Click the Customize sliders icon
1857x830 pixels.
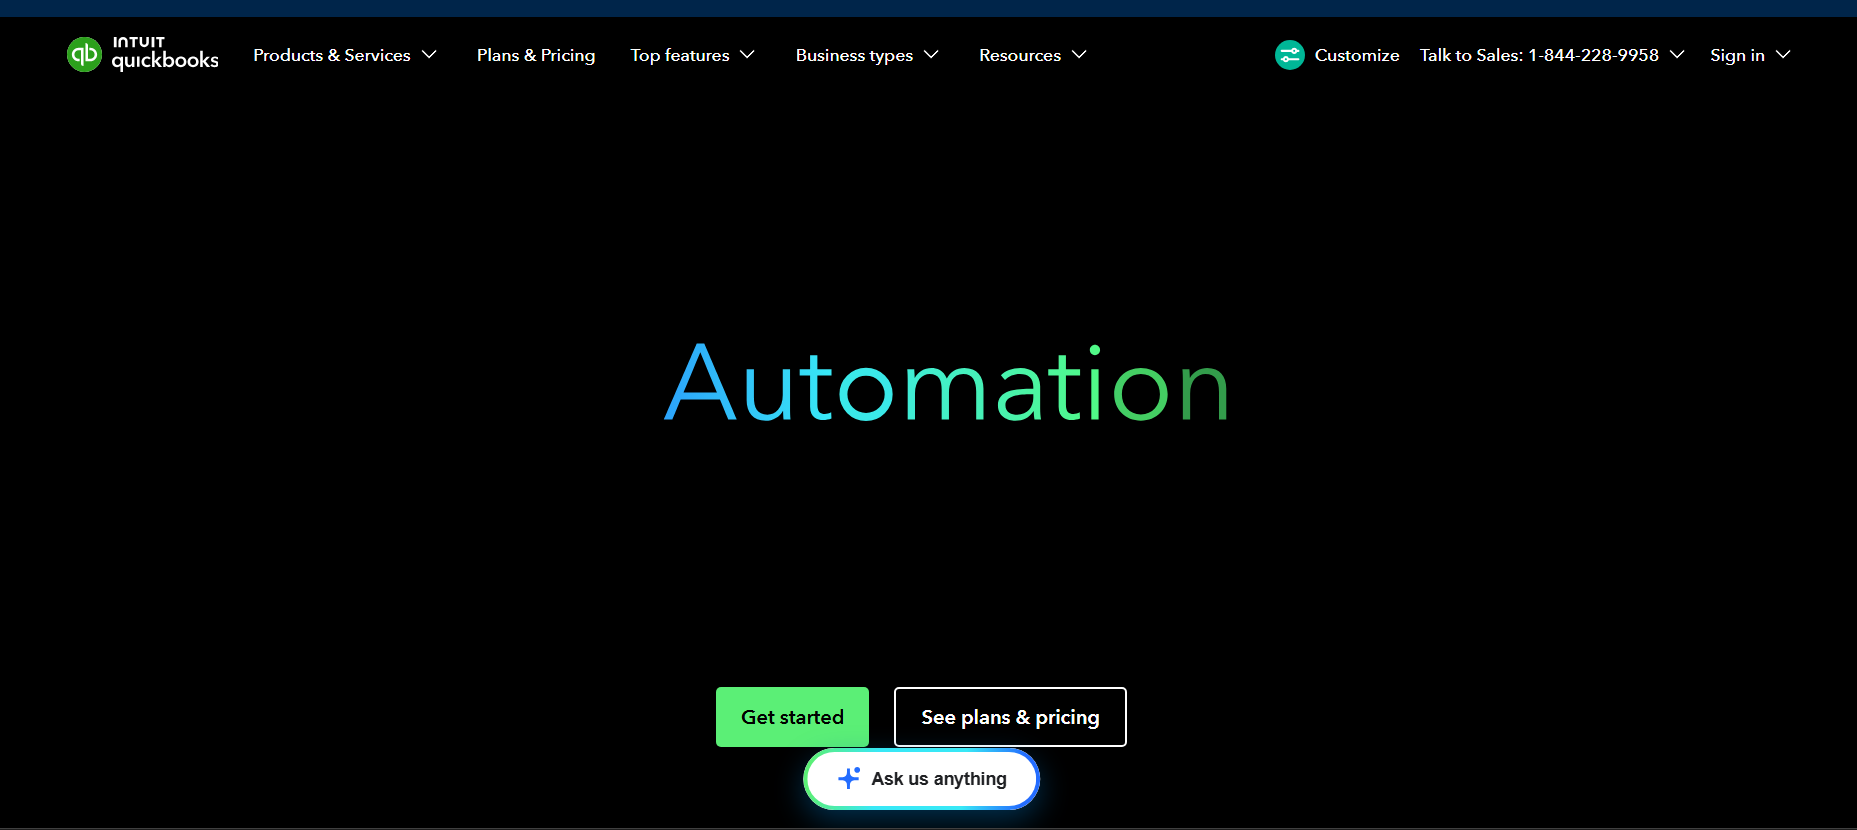point(1290,55)
